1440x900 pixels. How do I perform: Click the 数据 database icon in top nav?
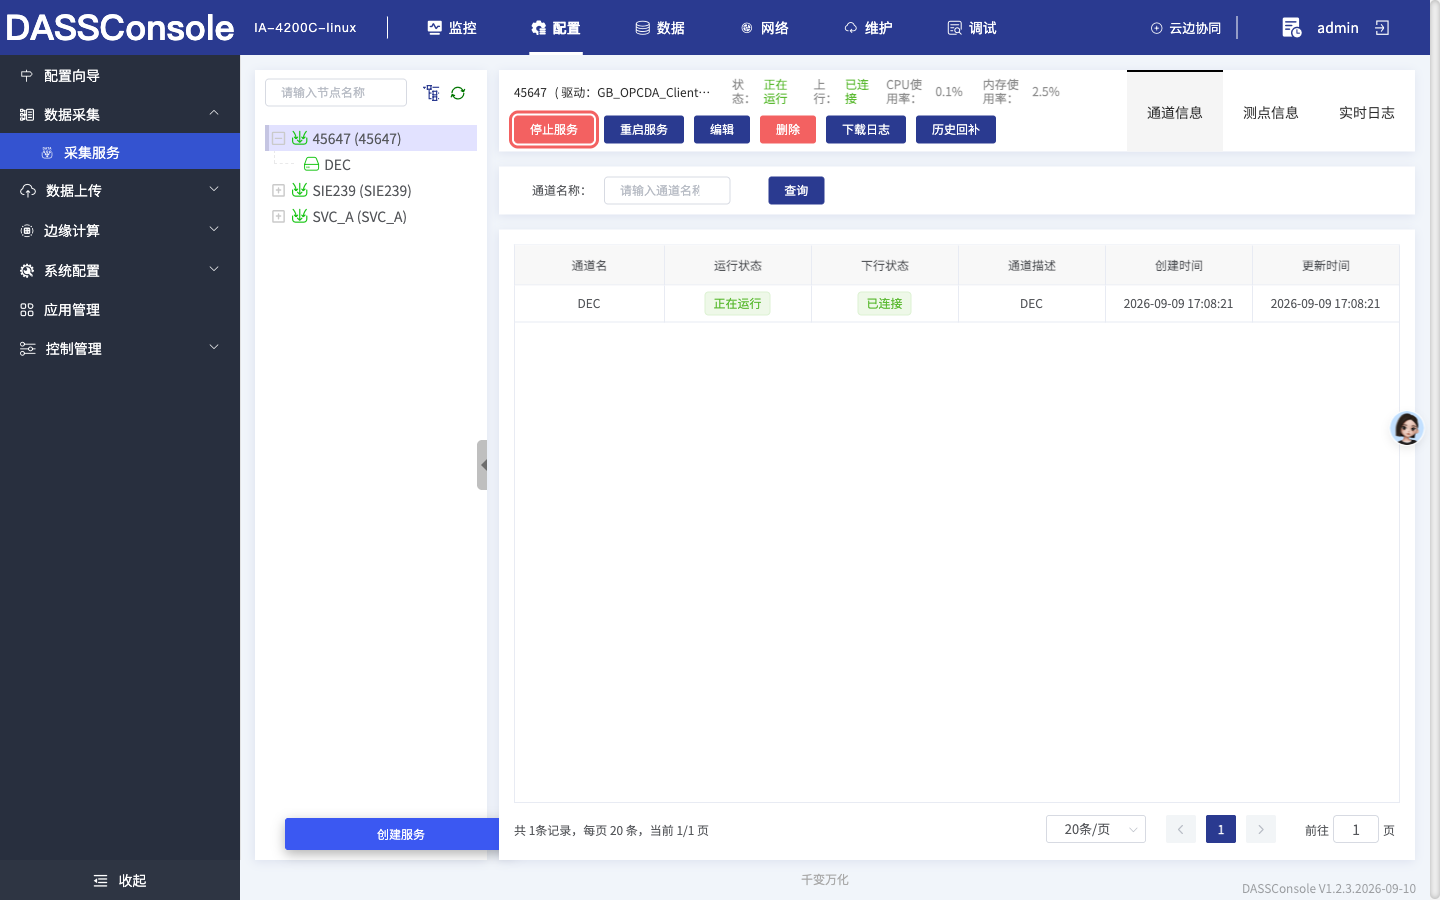point(643,28)
